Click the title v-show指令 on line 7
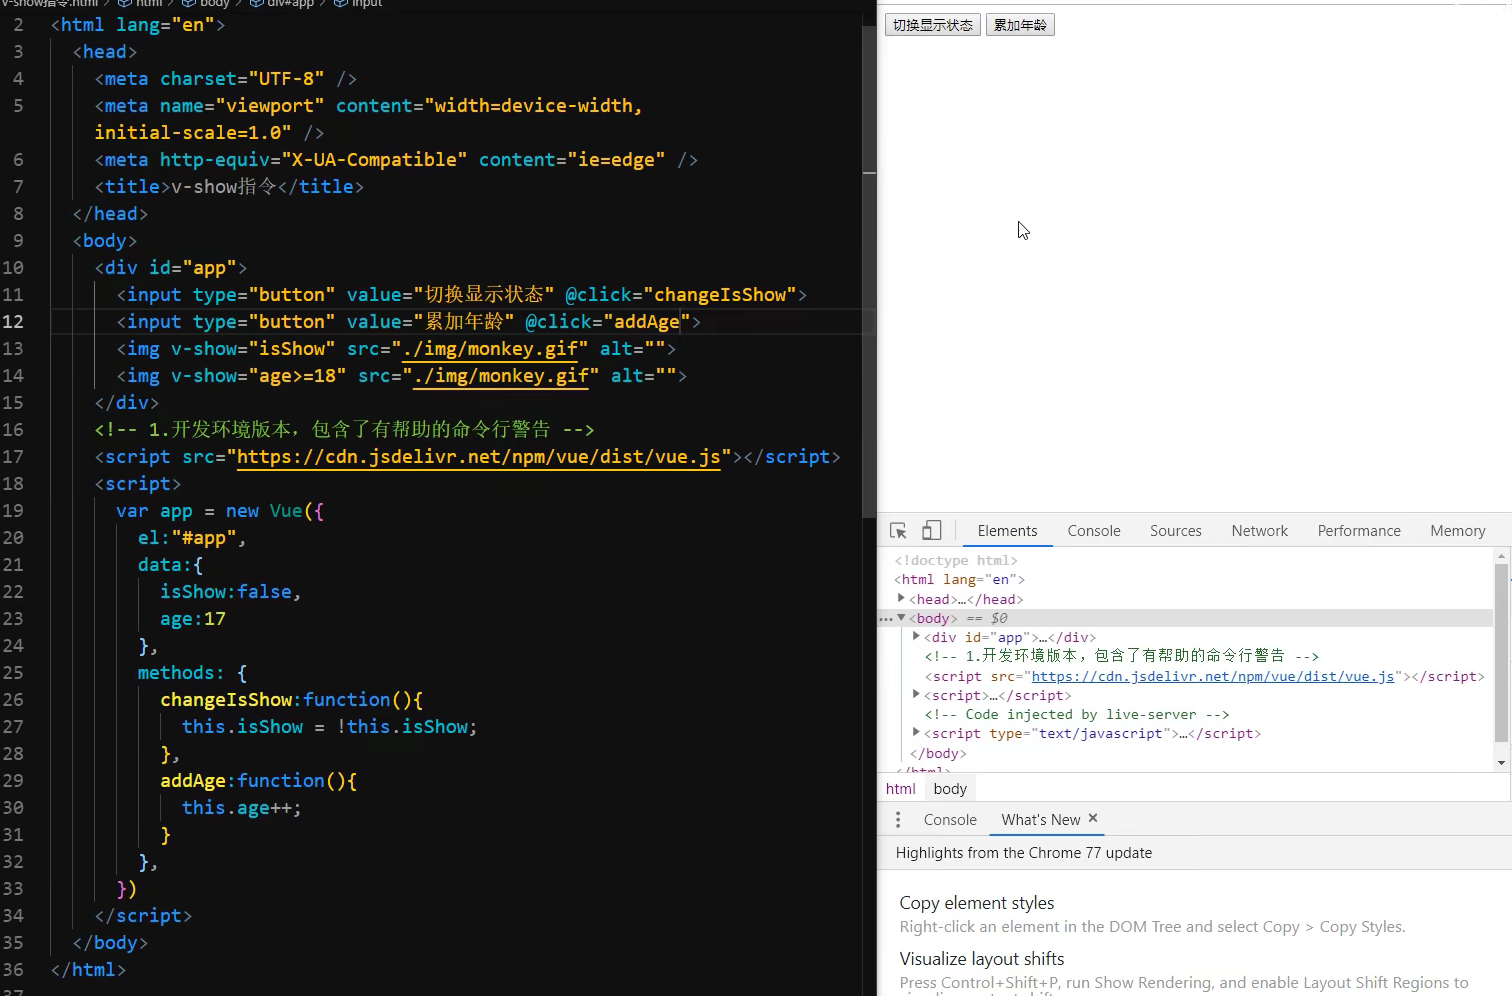Screen dimensions: 1512x996 click(x=224, y=187)
